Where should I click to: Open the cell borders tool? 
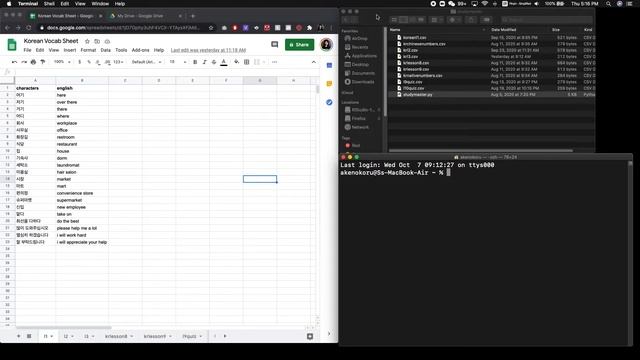coord(247,62)
